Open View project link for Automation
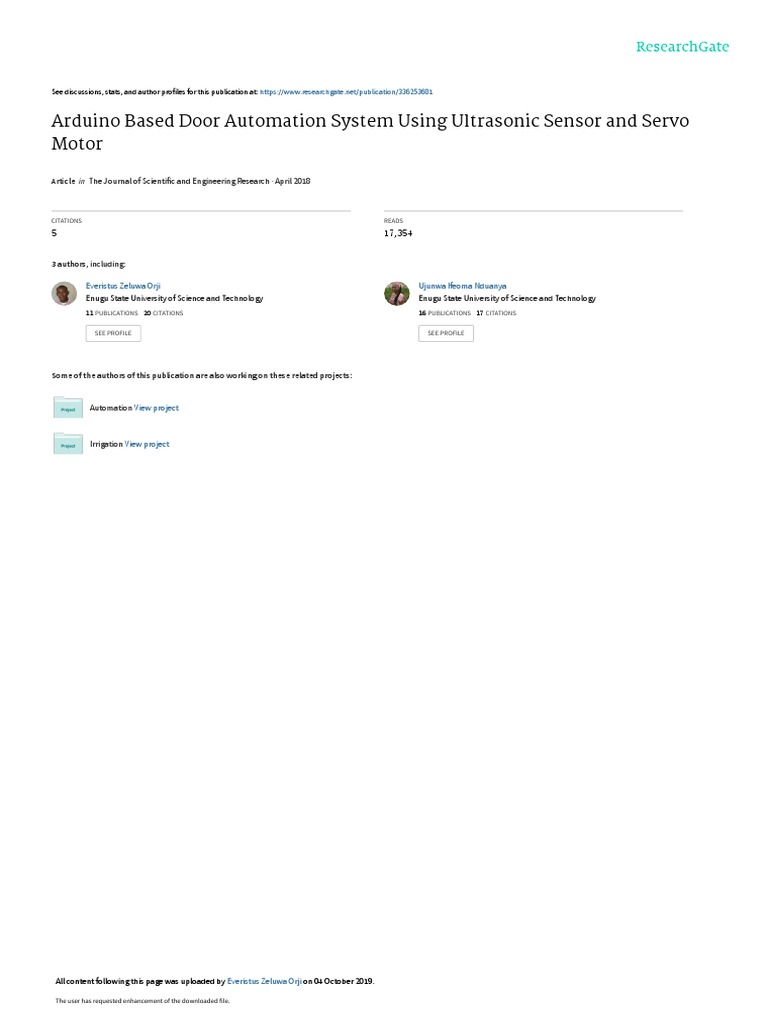The width and height of the screenshot is (768, 1024). 156,408
